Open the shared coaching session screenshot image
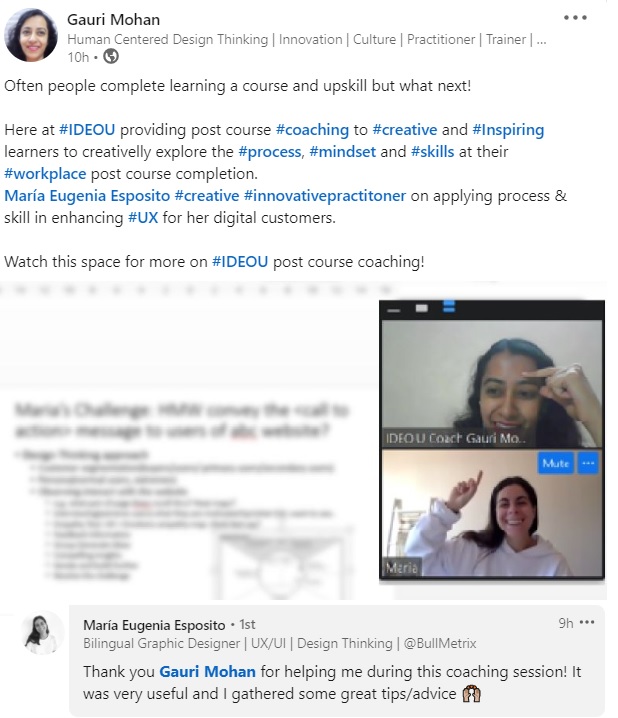Screen dimensions: 618x718 click(x=304, y=441)
